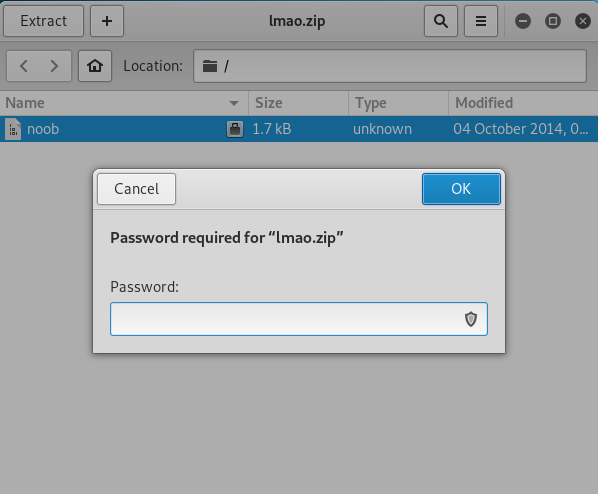
Task: Go back with the left arrow
Action: pyautogui.click(x=23, y=66)
